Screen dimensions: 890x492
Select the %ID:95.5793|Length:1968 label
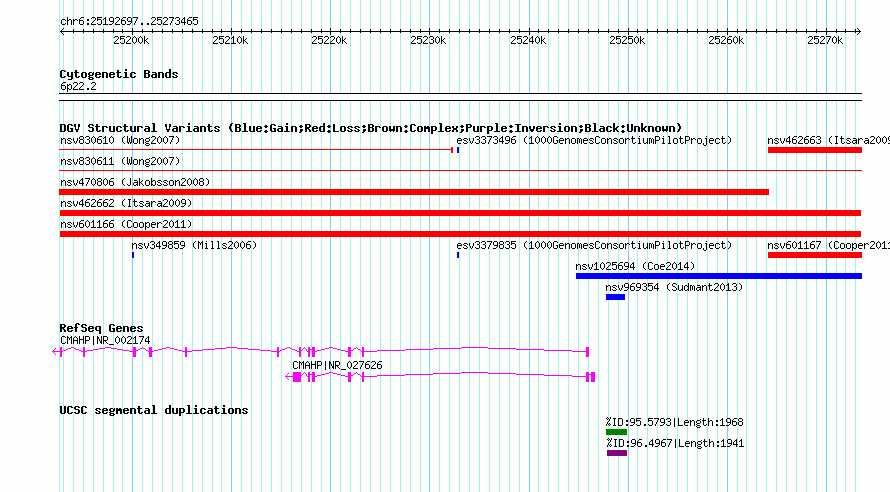coord(674,422)
